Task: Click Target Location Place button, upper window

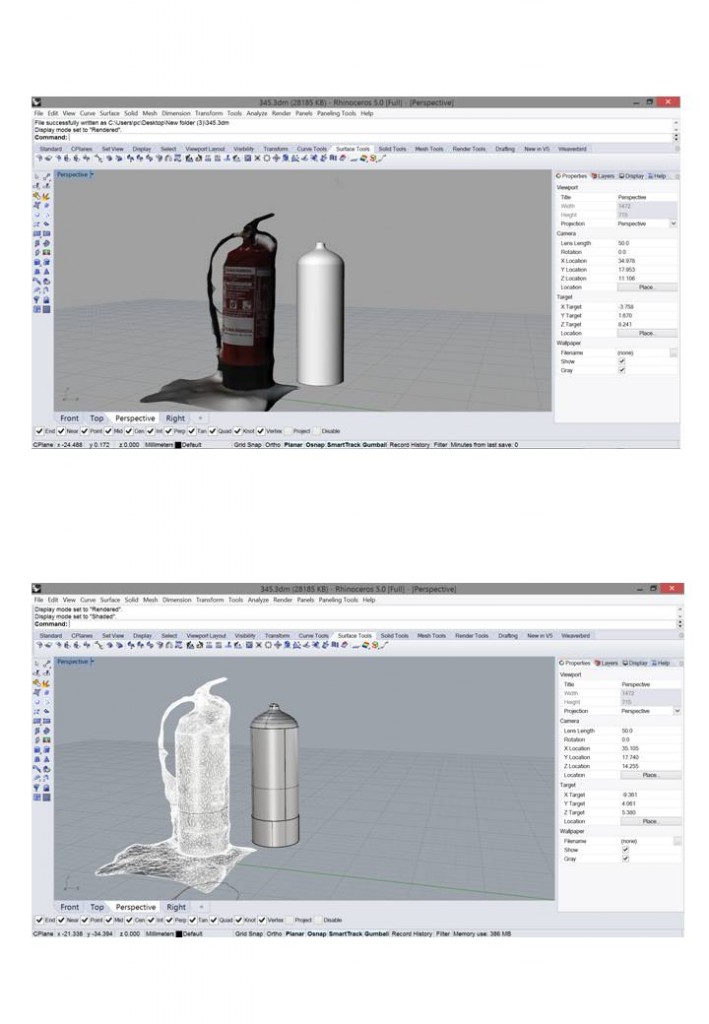Action: click(646, 333)
